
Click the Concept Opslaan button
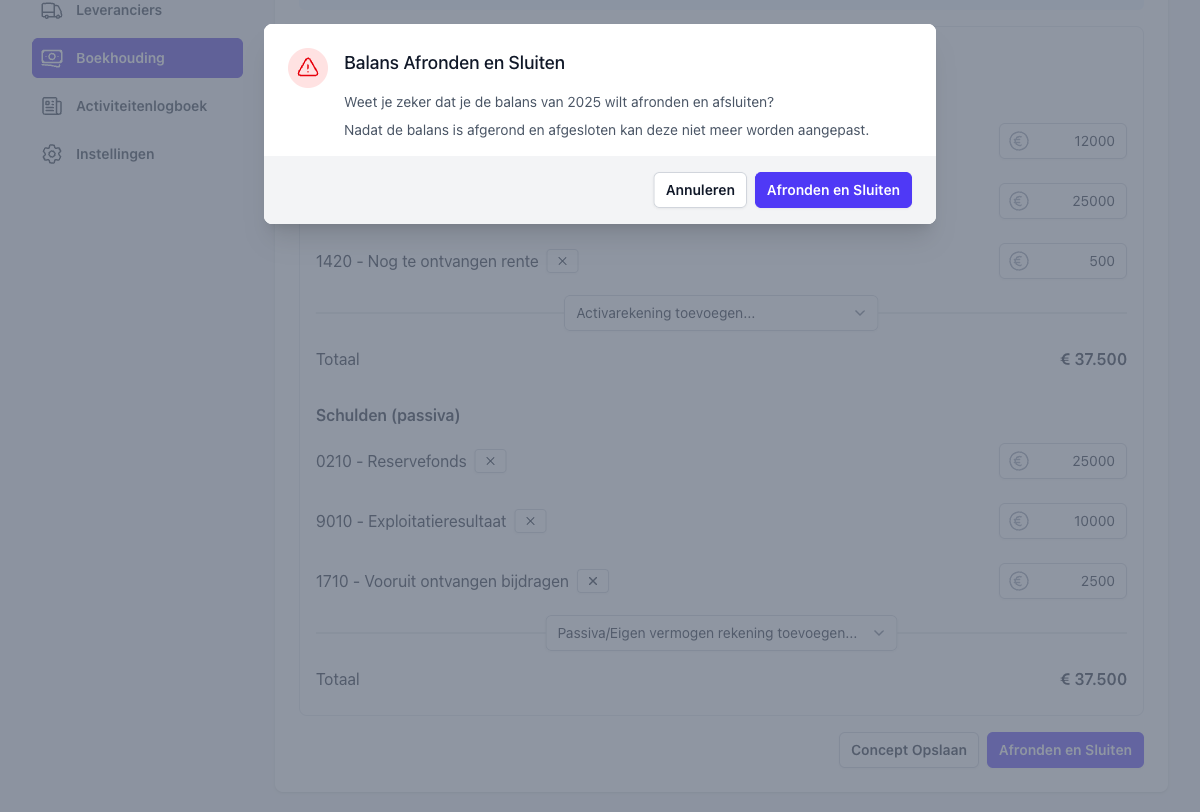tap(908, 750)
